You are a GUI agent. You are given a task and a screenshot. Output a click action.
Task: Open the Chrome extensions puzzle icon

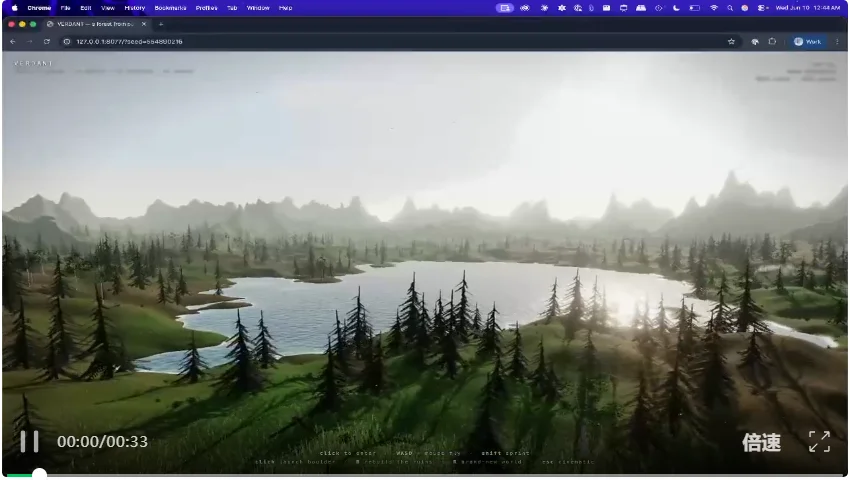tap(772, 41)
